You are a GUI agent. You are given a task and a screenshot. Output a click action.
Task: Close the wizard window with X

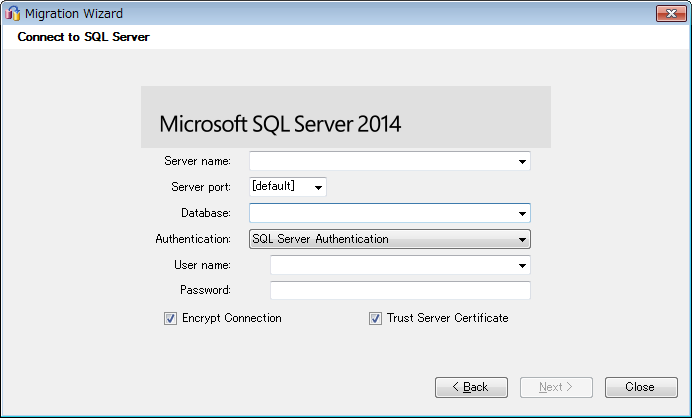[671, 14]
